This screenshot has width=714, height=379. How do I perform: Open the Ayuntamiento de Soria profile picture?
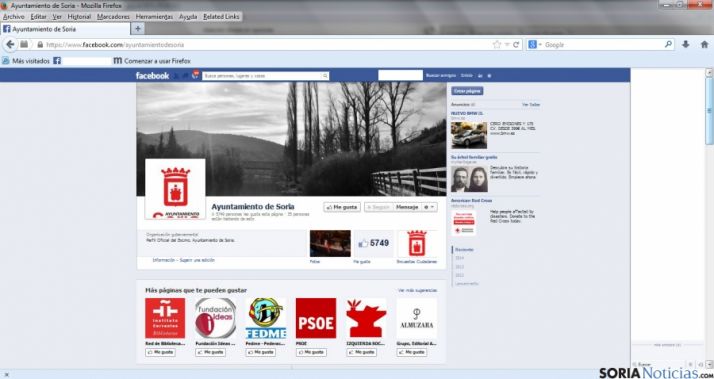click(175, 189)
